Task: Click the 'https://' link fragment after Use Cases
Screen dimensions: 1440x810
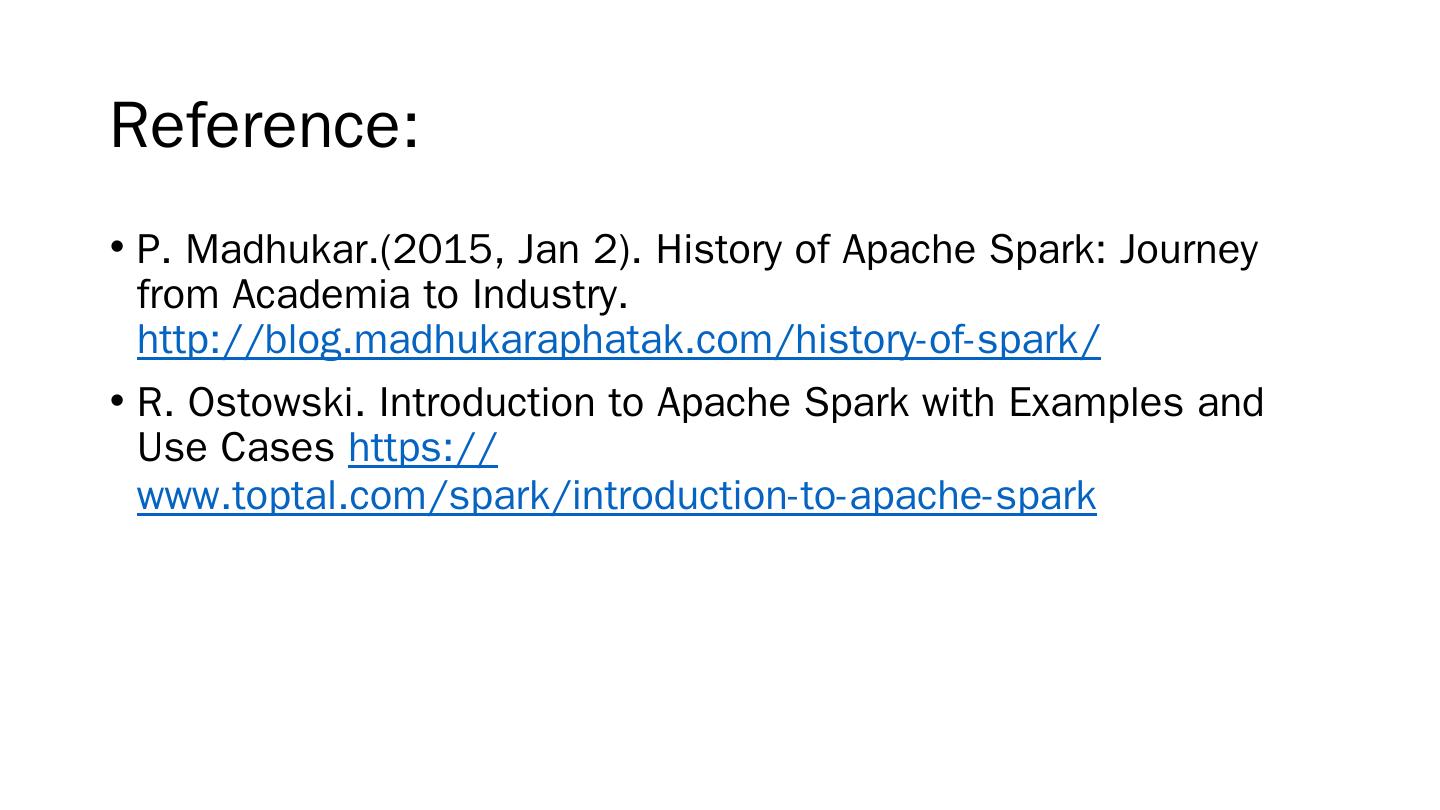Action: (x=422, y=449)
